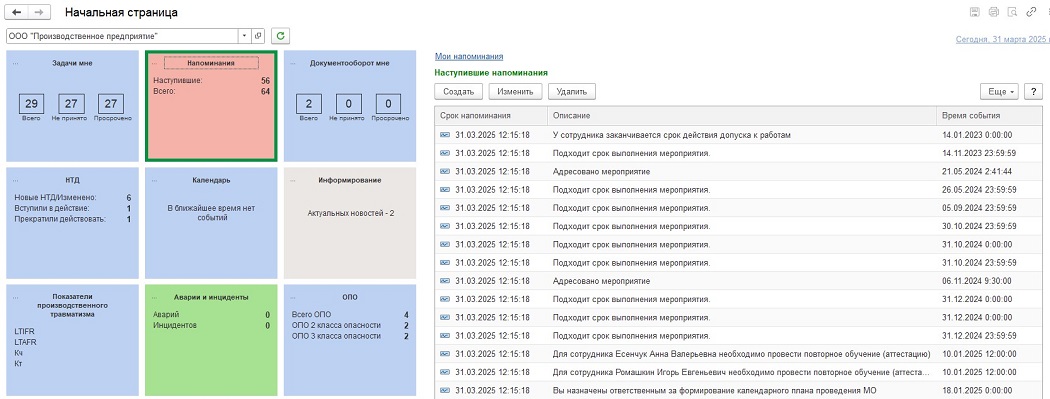Open the Мои напоминания link
Screen dimensions: 1050x399
(x=469, y=57)
